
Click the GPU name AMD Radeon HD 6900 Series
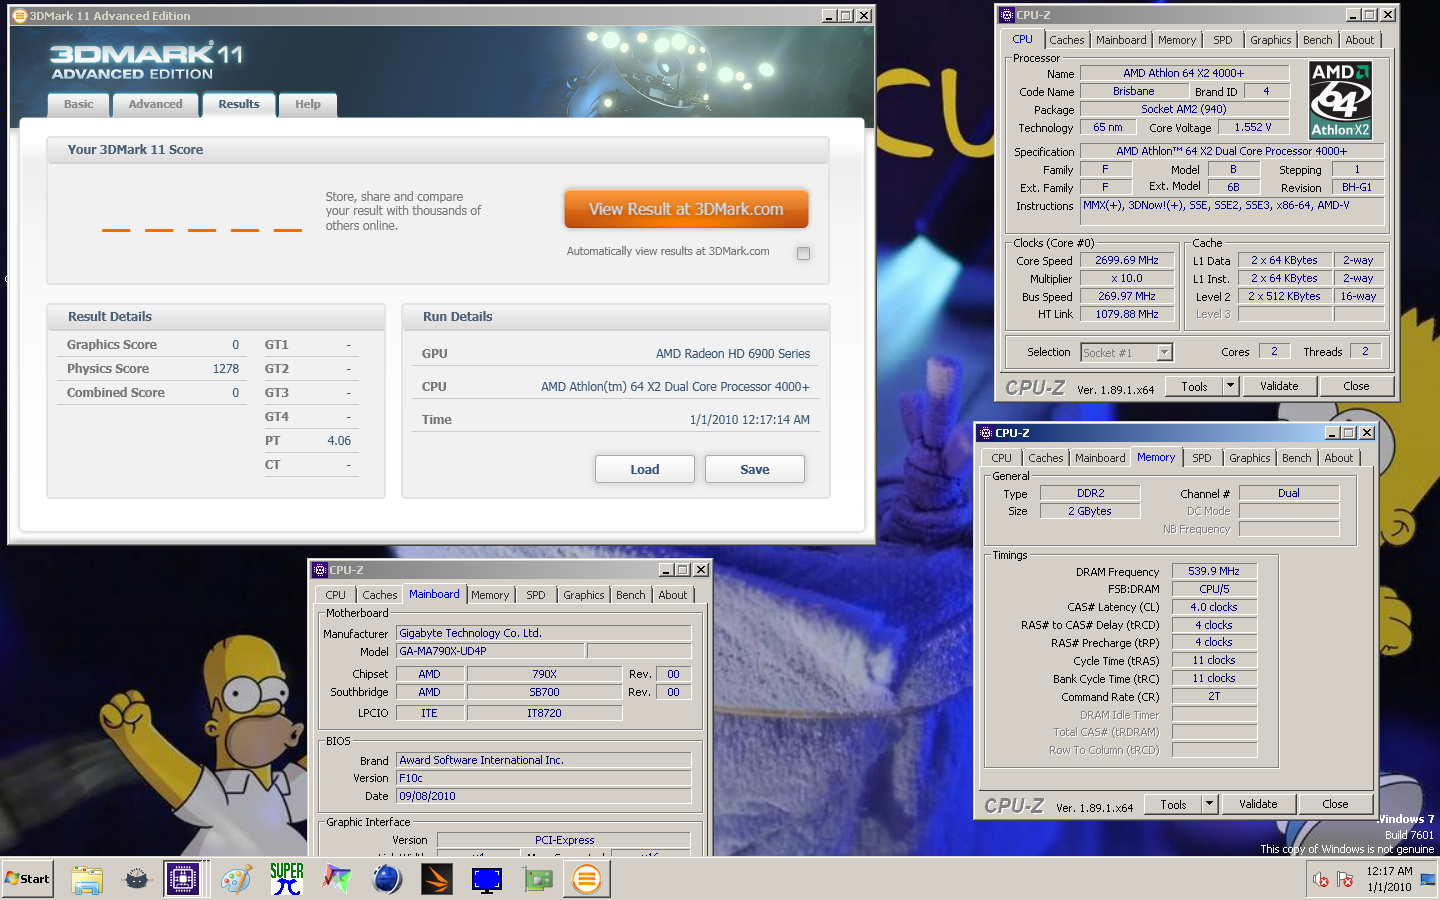tap(733, 354)
